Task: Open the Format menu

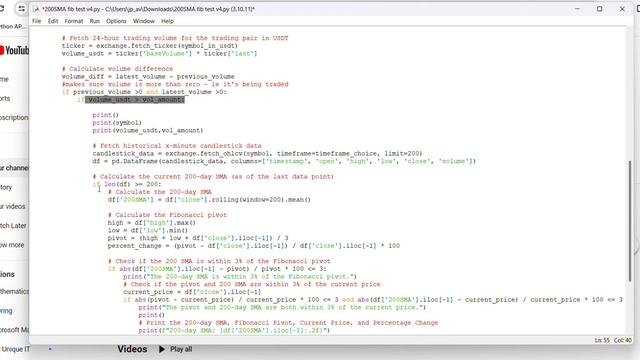Action: (74, 21)
